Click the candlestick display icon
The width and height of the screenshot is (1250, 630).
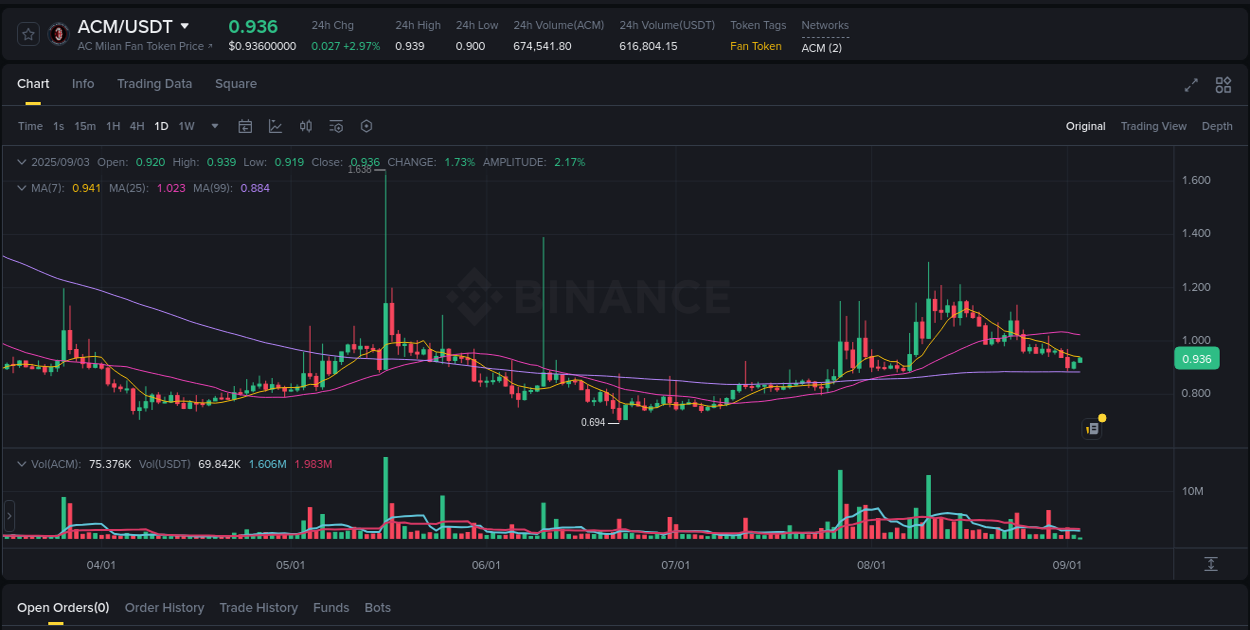point(306,126)
